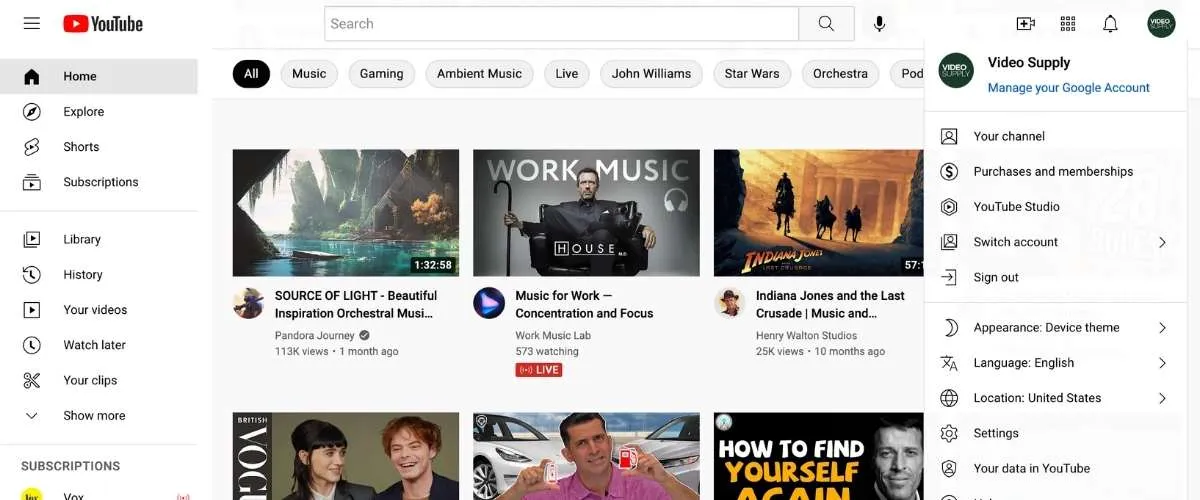Viewport: 1200px width, 500px height.
Task: Click title 'Music for Work — Concentration and Focus'
Action: [584, 304]
